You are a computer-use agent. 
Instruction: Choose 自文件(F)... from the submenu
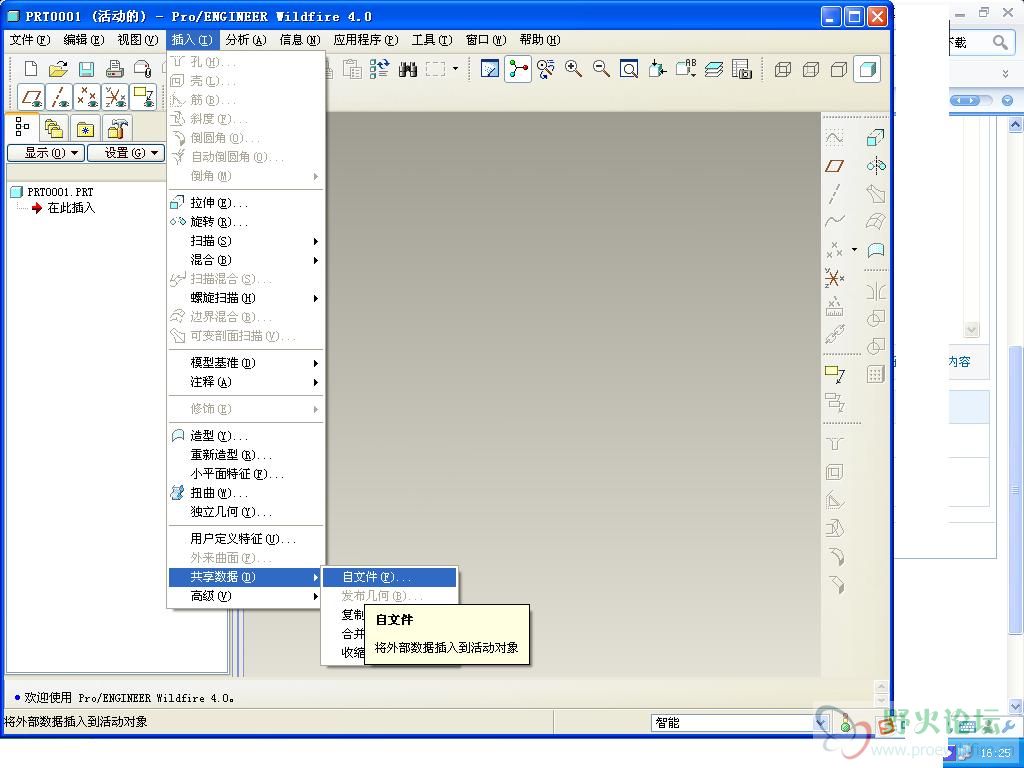390,577
